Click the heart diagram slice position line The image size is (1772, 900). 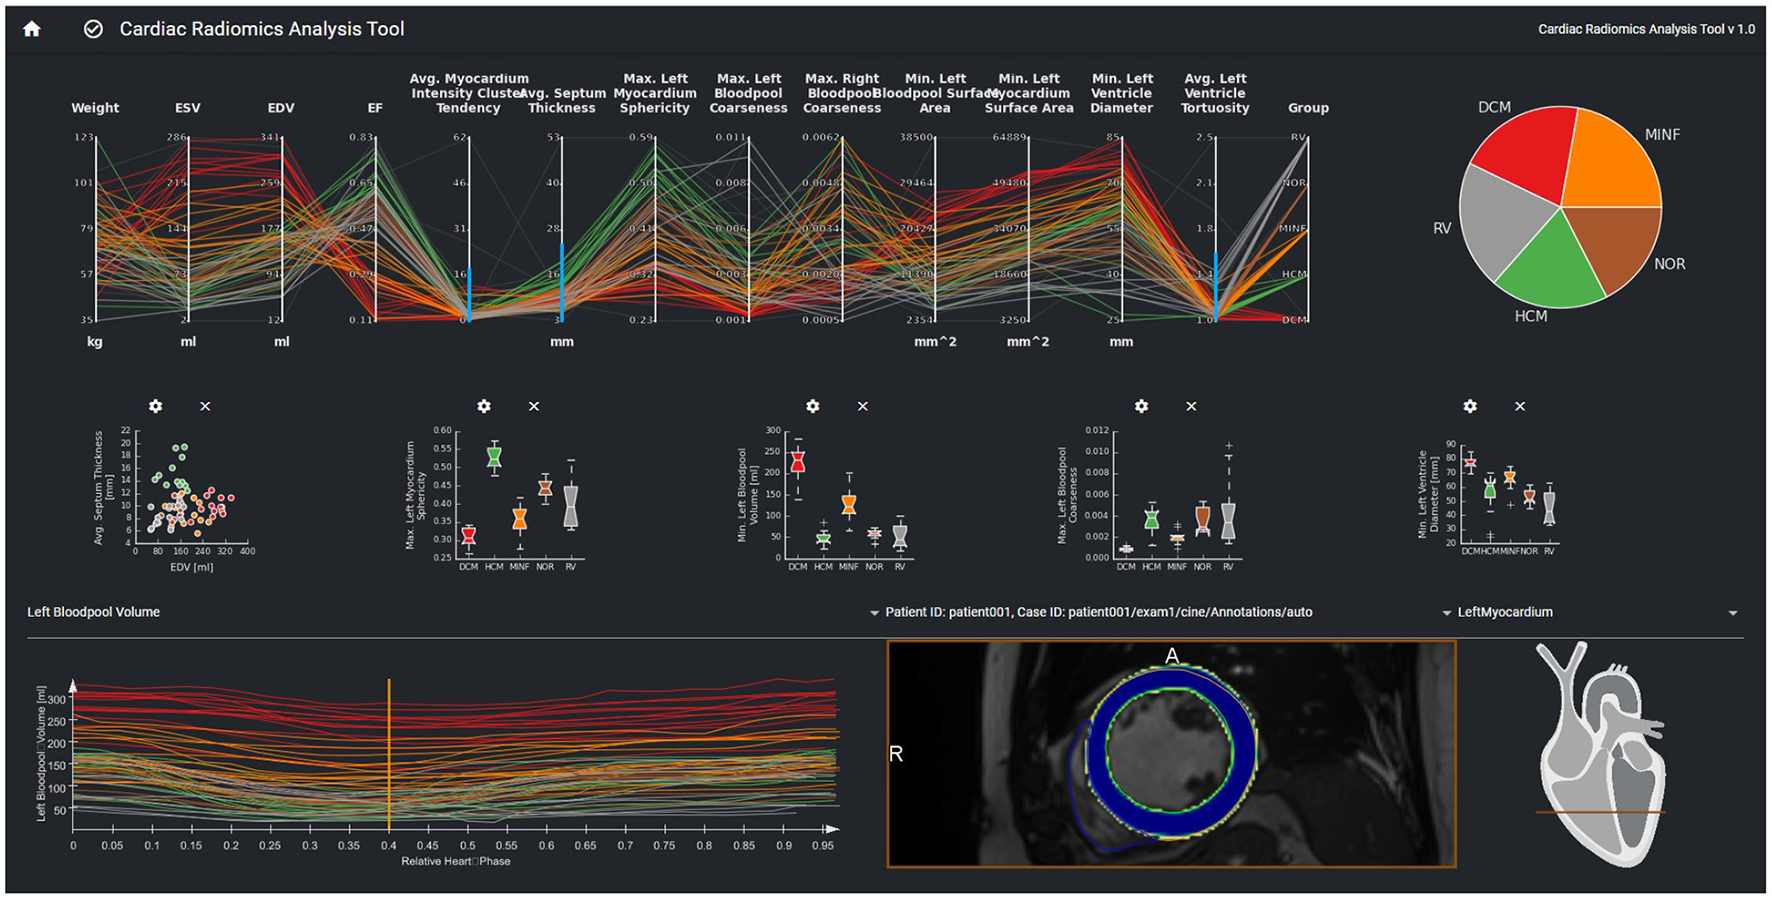(x=1599, y=812)
